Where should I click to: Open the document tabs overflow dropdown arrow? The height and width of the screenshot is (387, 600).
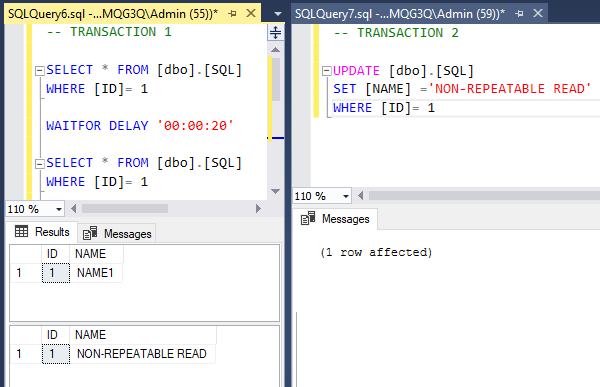278,14
